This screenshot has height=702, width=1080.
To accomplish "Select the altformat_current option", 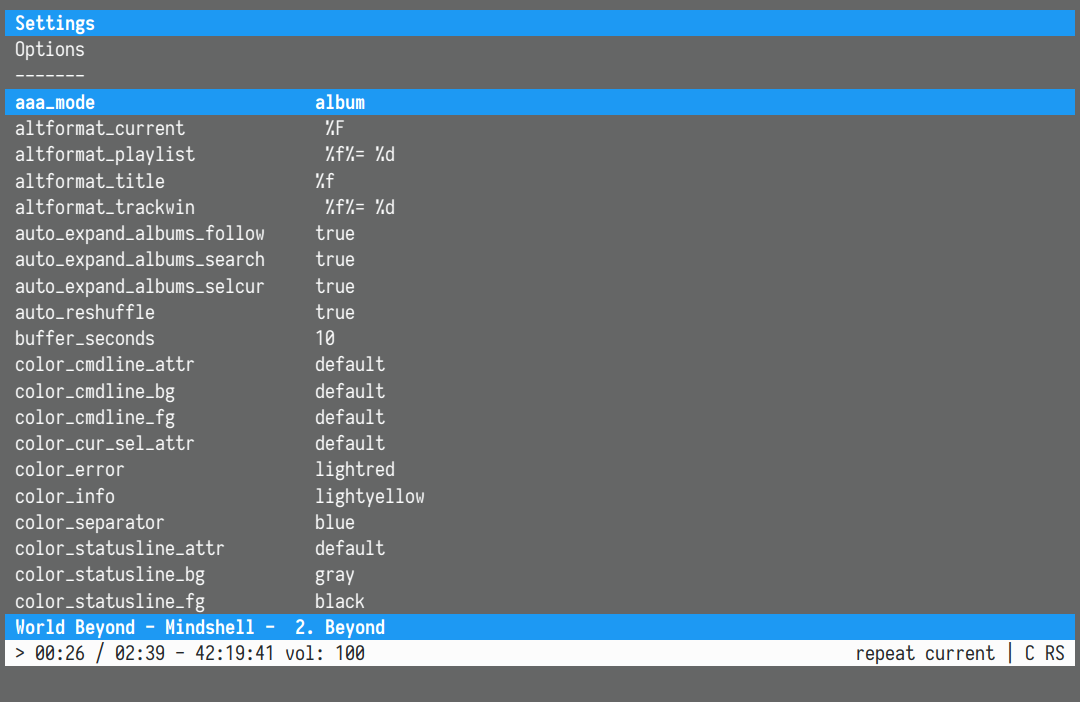I will tap(100, 128).
